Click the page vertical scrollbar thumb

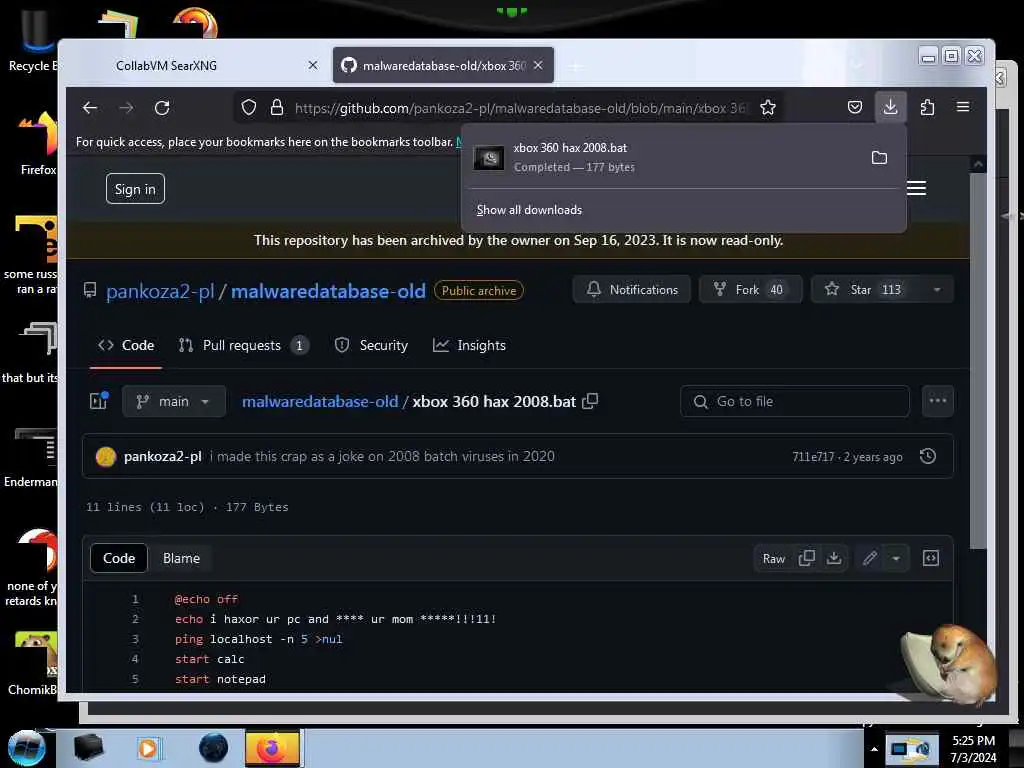(x=977, y=361)
